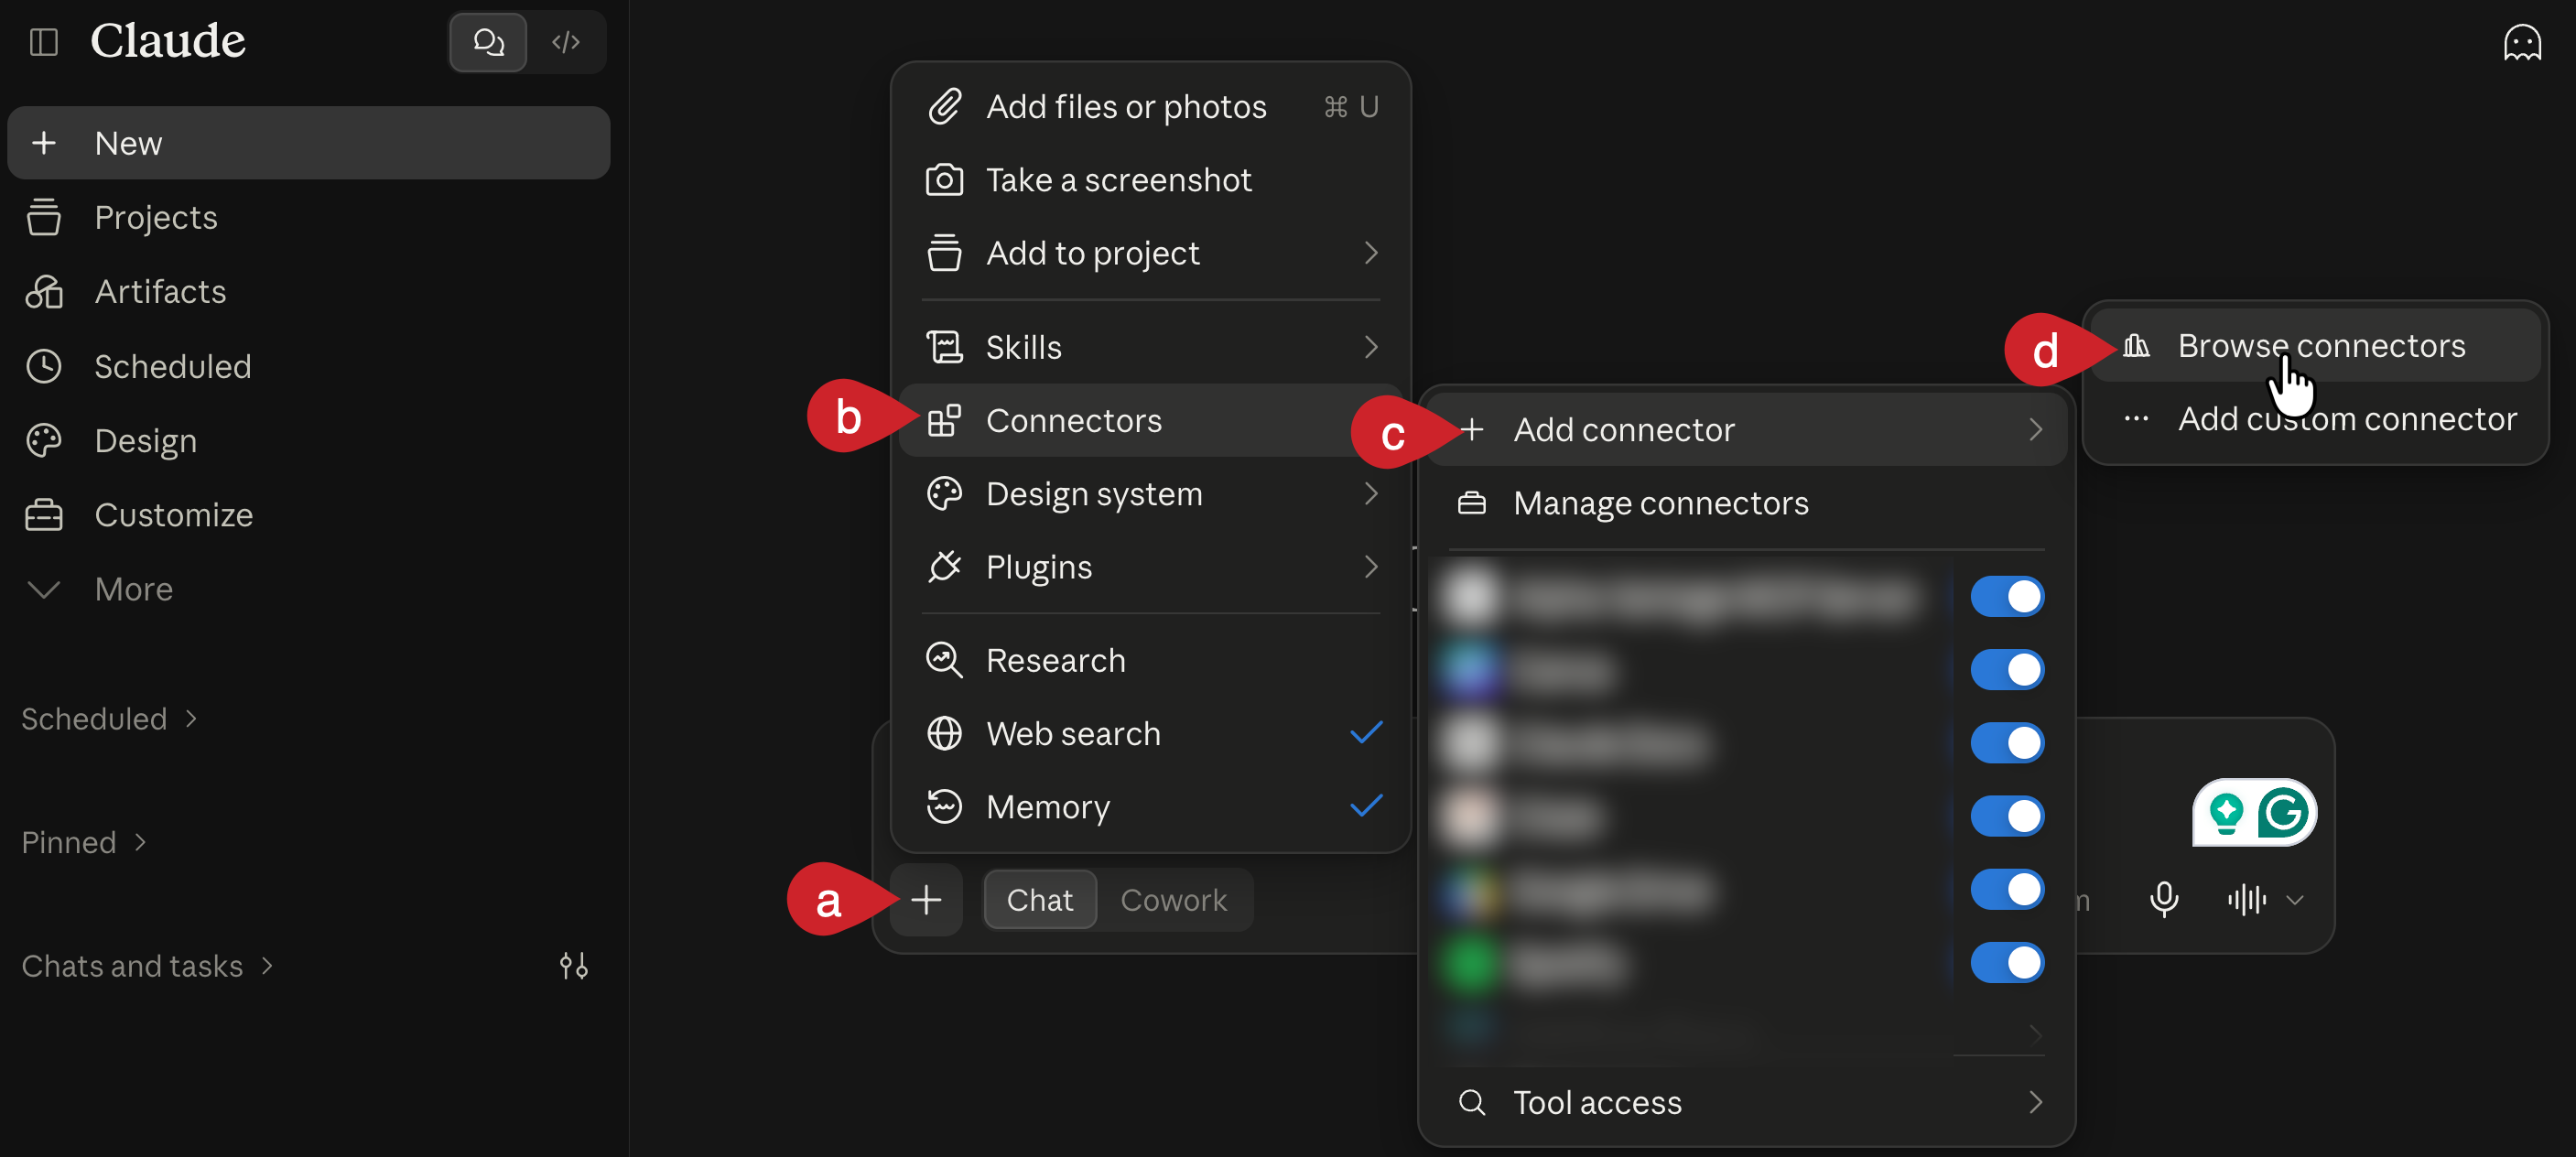Expand Skills submenu
2576x1157 pixels.
coord(1150,347)
